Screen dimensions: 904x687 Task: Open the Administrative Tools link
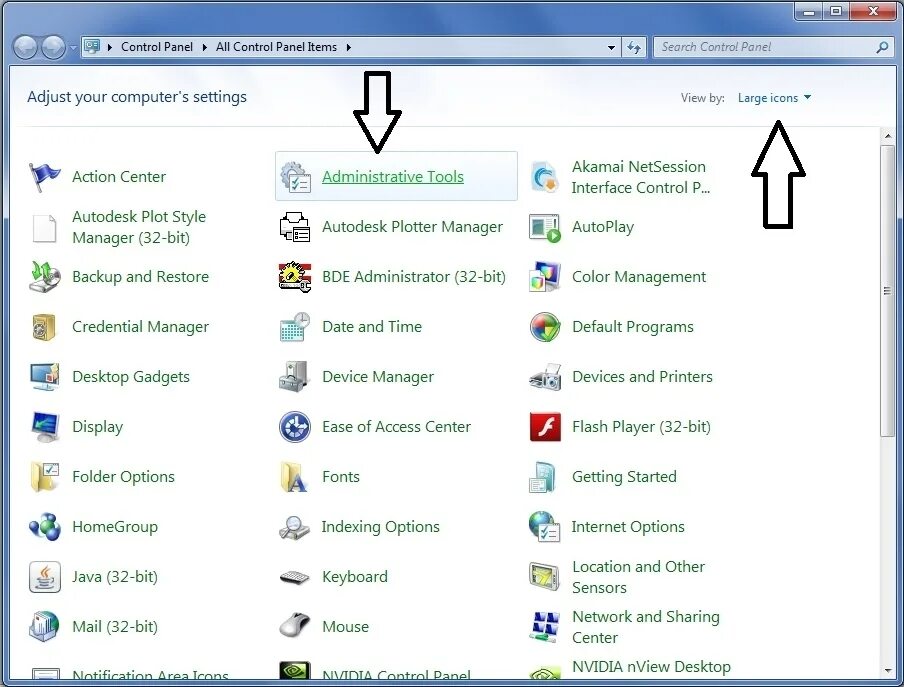[x=393, y=177]
